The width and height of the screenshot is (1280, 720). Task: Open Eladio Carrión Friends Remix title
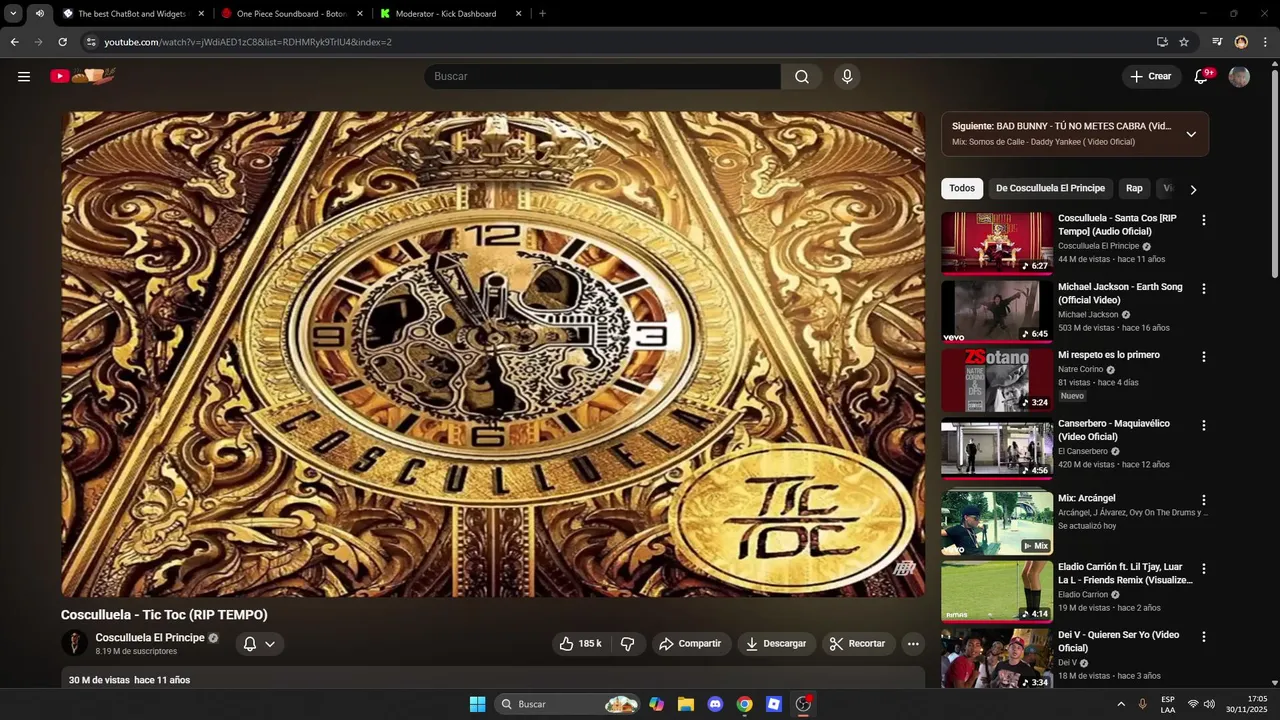pos(1125,573)
